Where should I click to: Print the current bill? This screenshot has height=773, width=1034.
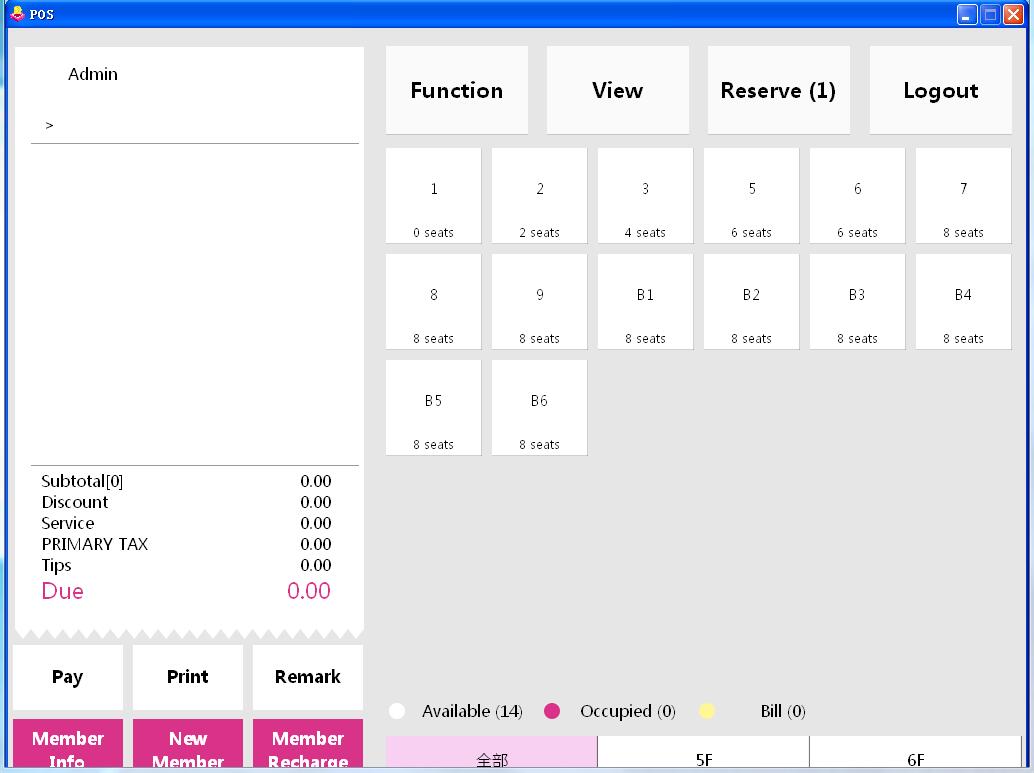188,677
